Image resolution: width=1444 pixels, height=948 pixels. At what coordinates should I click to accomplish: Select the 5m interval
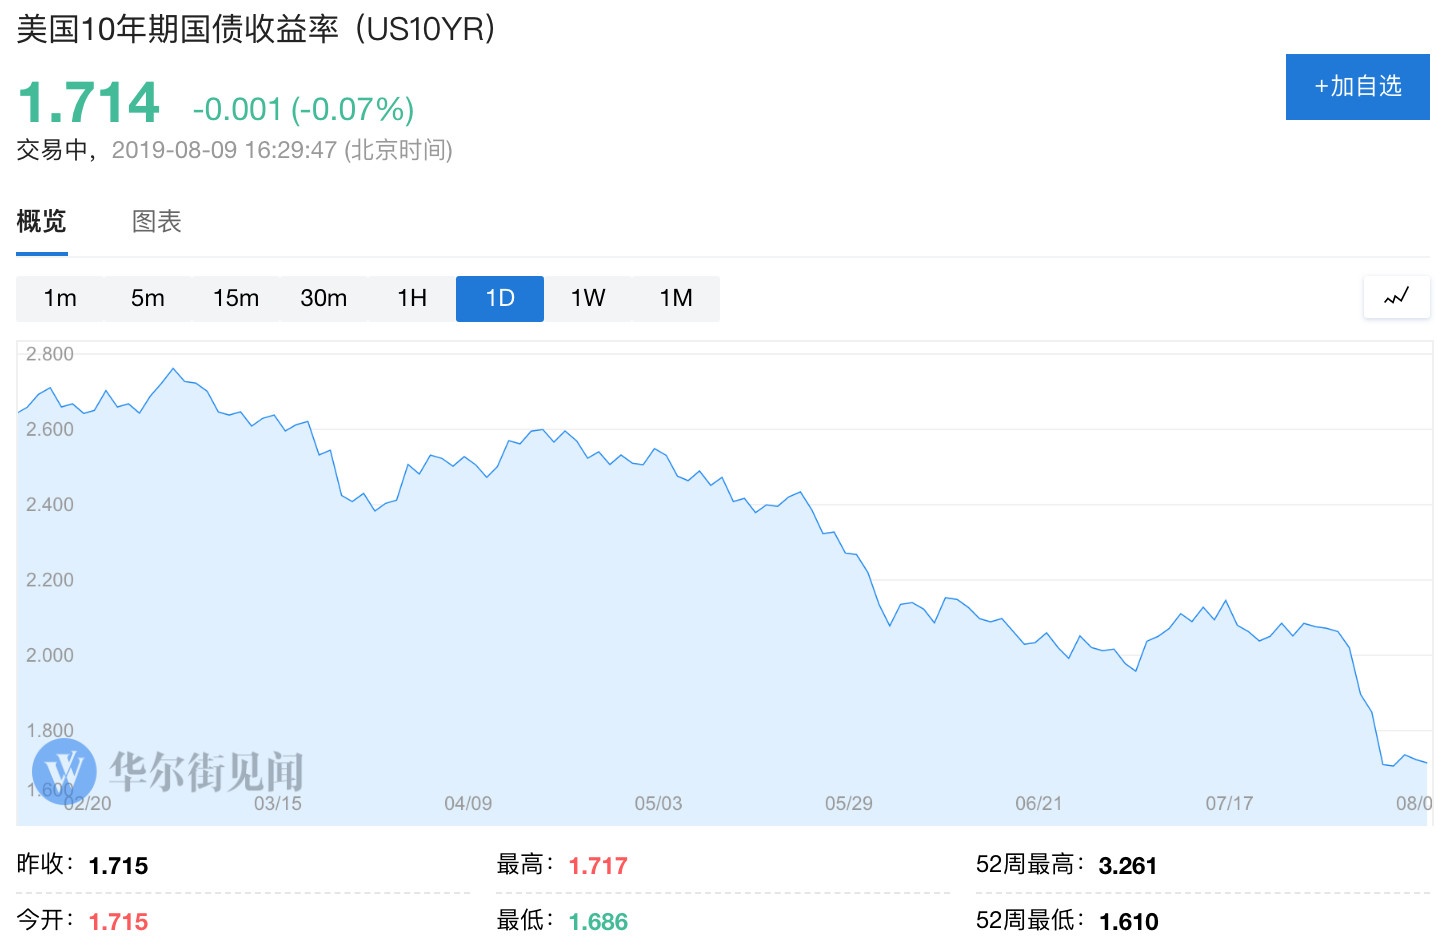tap(148, 298)
